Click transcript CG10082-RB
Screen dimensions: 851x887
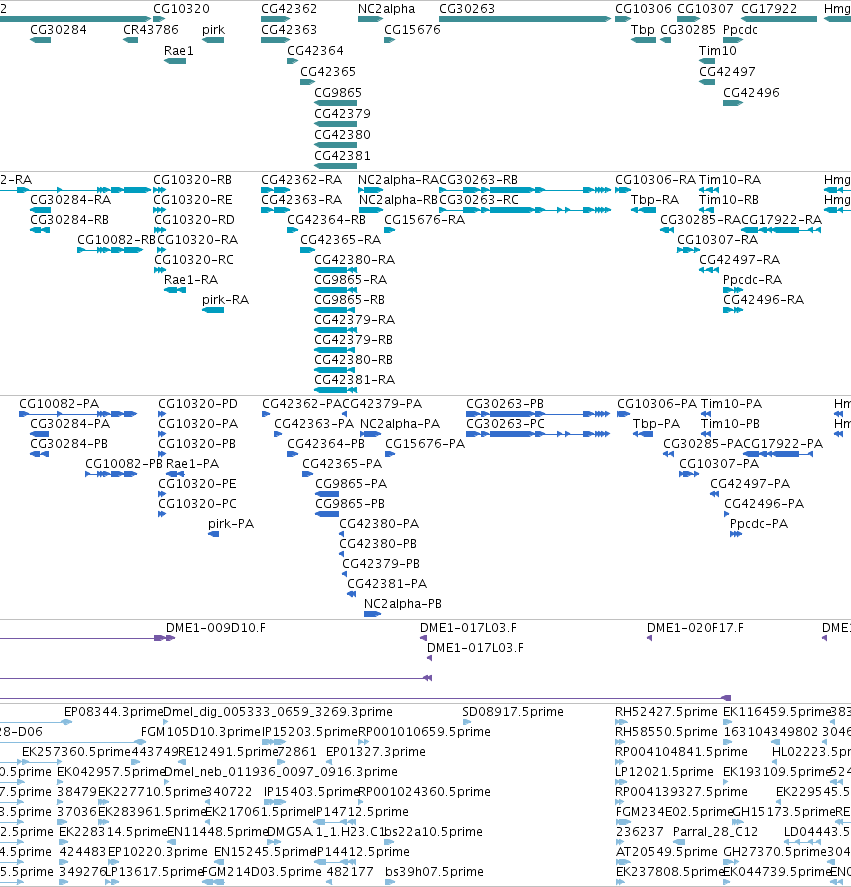point(116,240)
